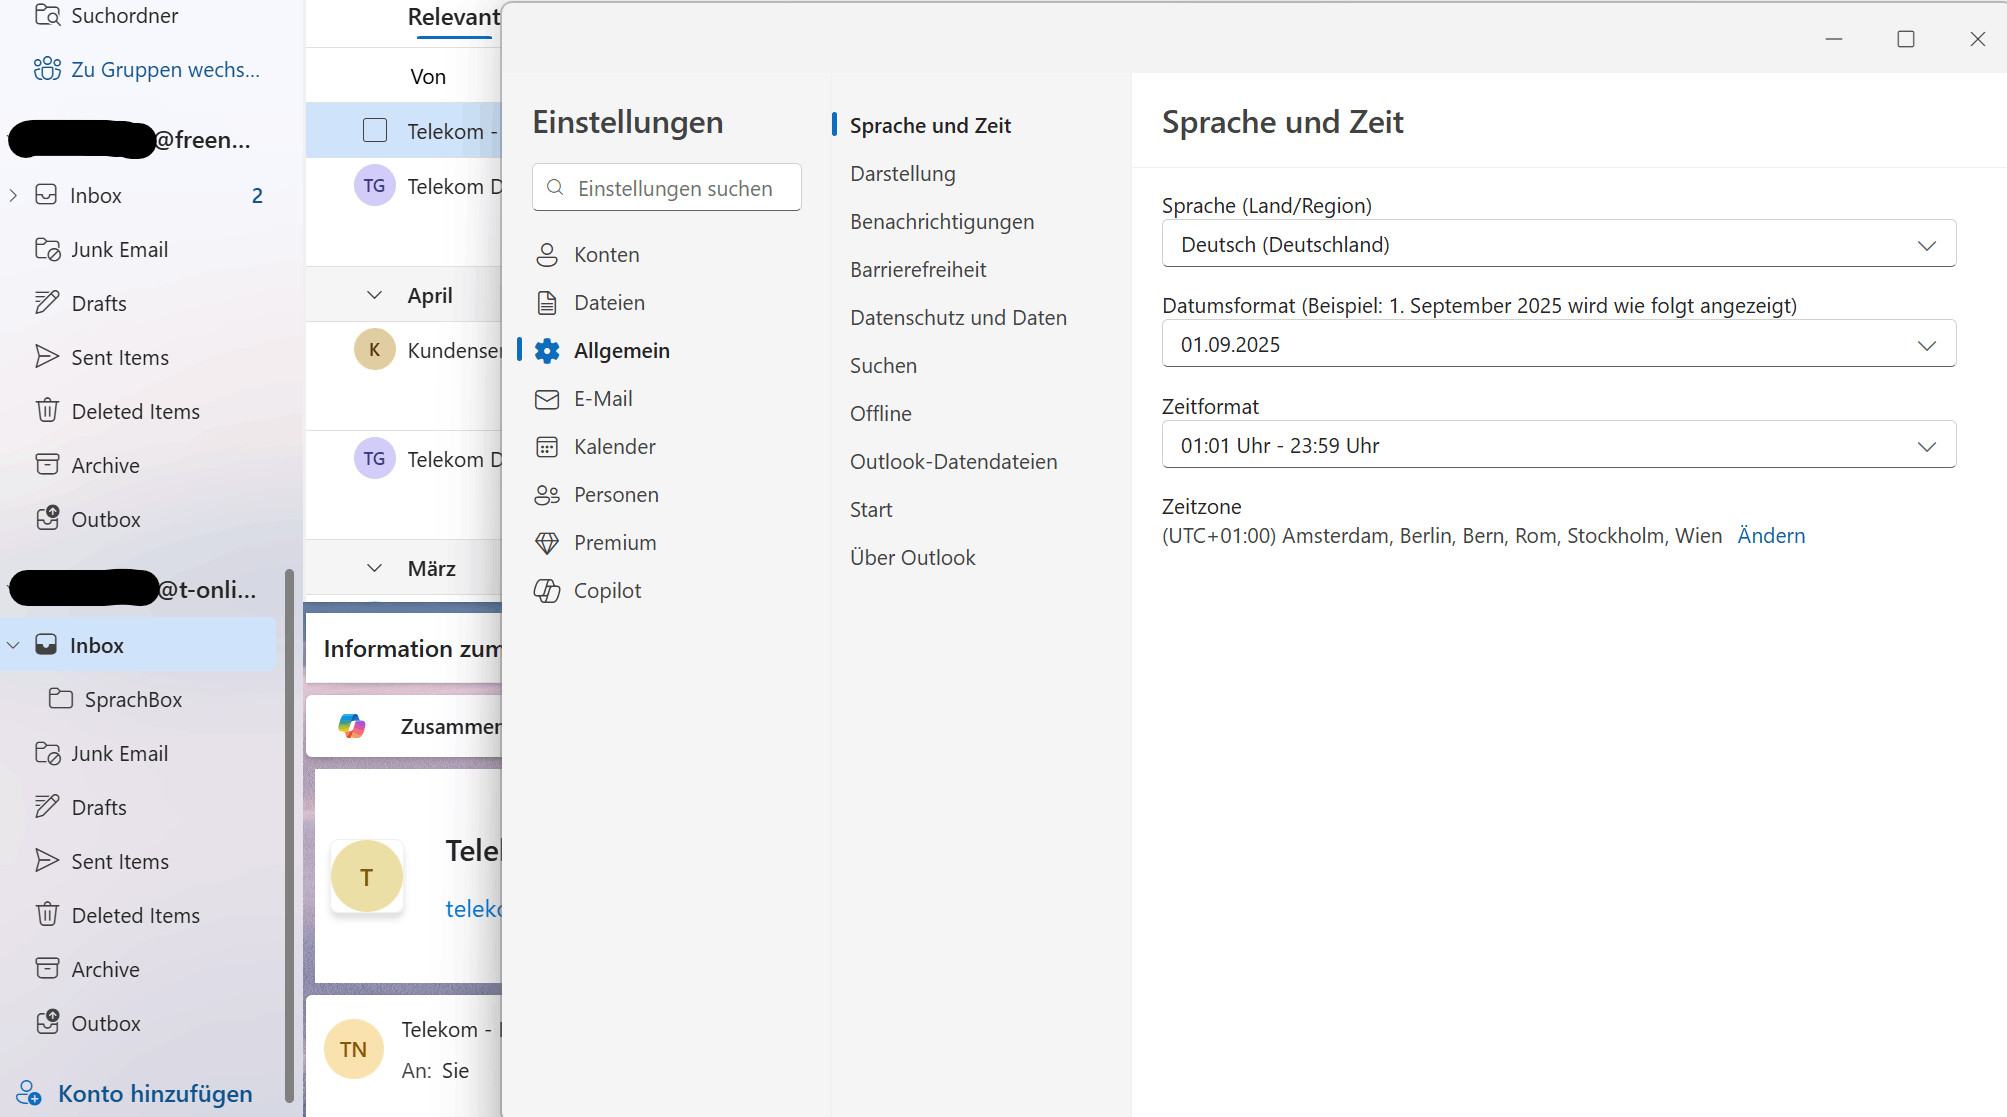Click the Copilot Zusammenfassung icon
The width and height of the screenshot is (2007, 1117).
coord(352,726)
